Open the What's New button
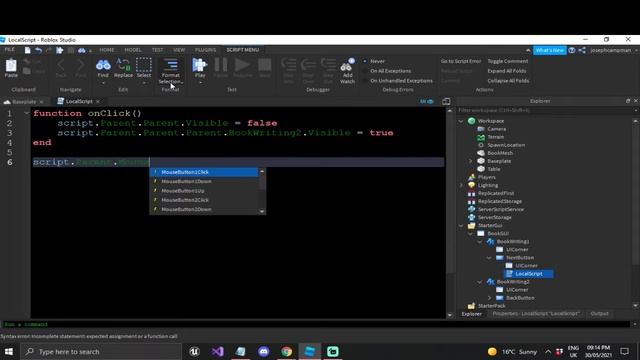 click(x=549, y=50)
